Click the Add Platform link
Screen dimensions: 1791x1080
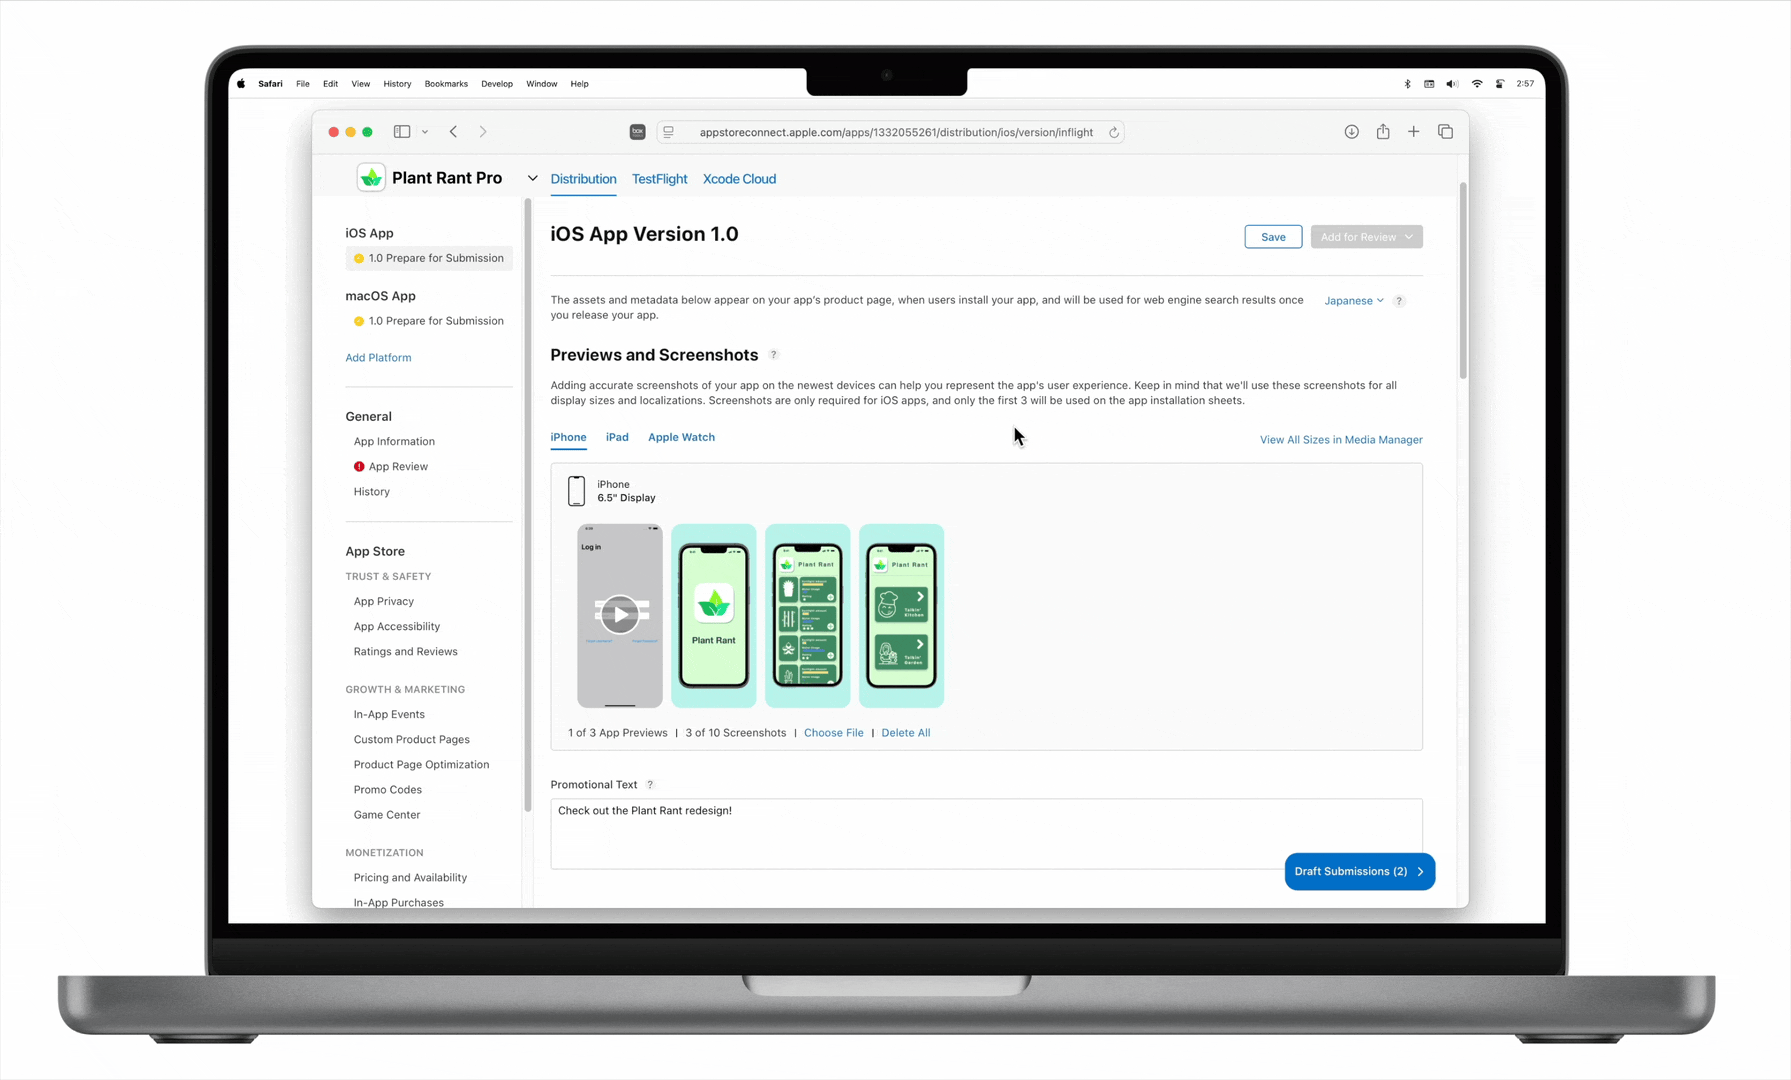point(378,358)
